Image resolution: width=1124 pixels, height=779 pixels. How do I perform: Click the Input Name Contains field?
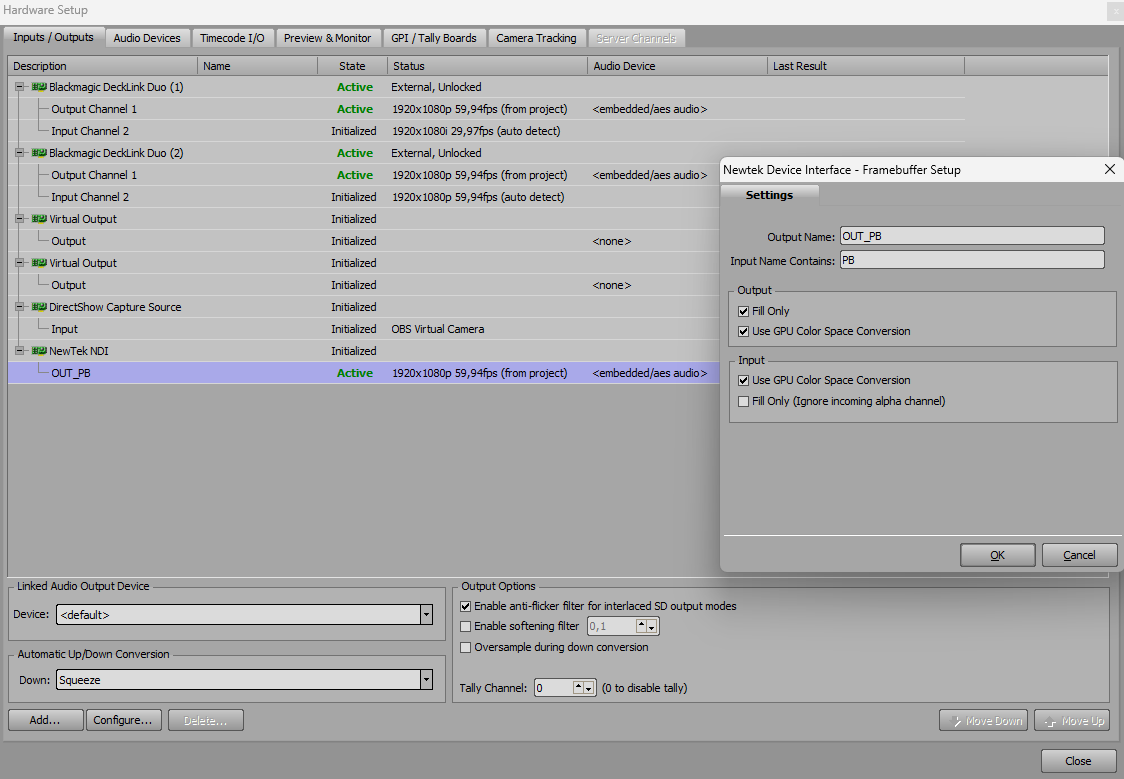point(972,260)
